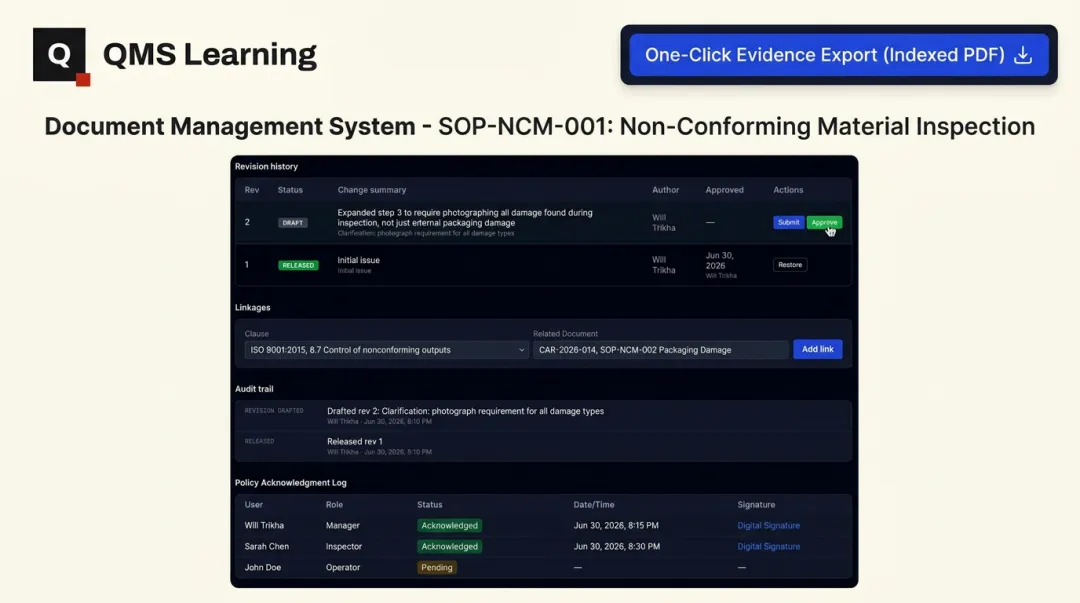Click the 'Drafted rev 2' audit entry
The image size is (1080, 603).
pyautogui.click(x=465, y=411)
